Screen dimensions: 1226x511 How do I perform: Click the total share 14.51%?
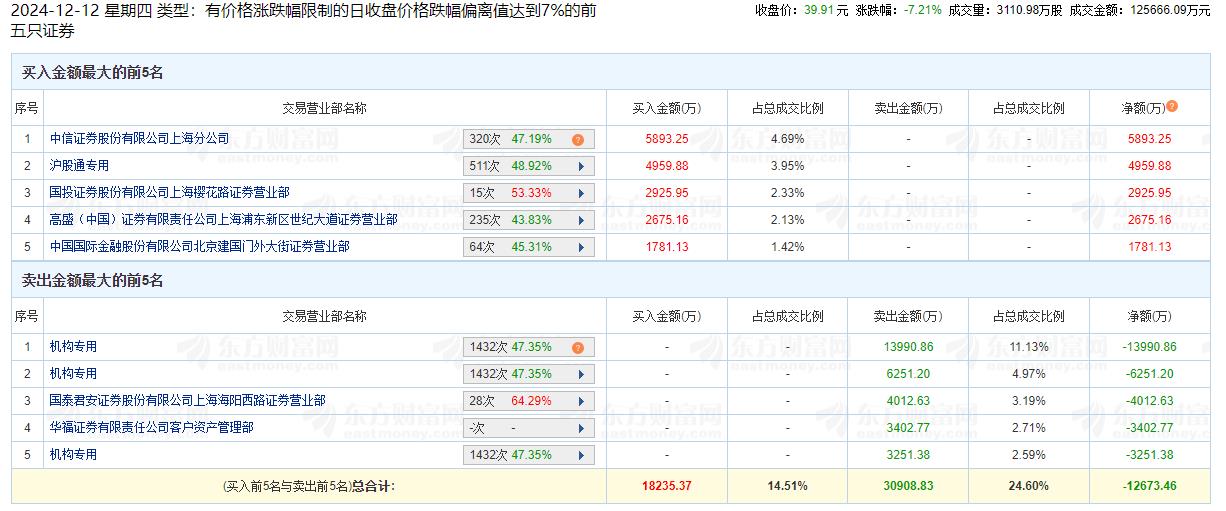[x=788, y=486]
